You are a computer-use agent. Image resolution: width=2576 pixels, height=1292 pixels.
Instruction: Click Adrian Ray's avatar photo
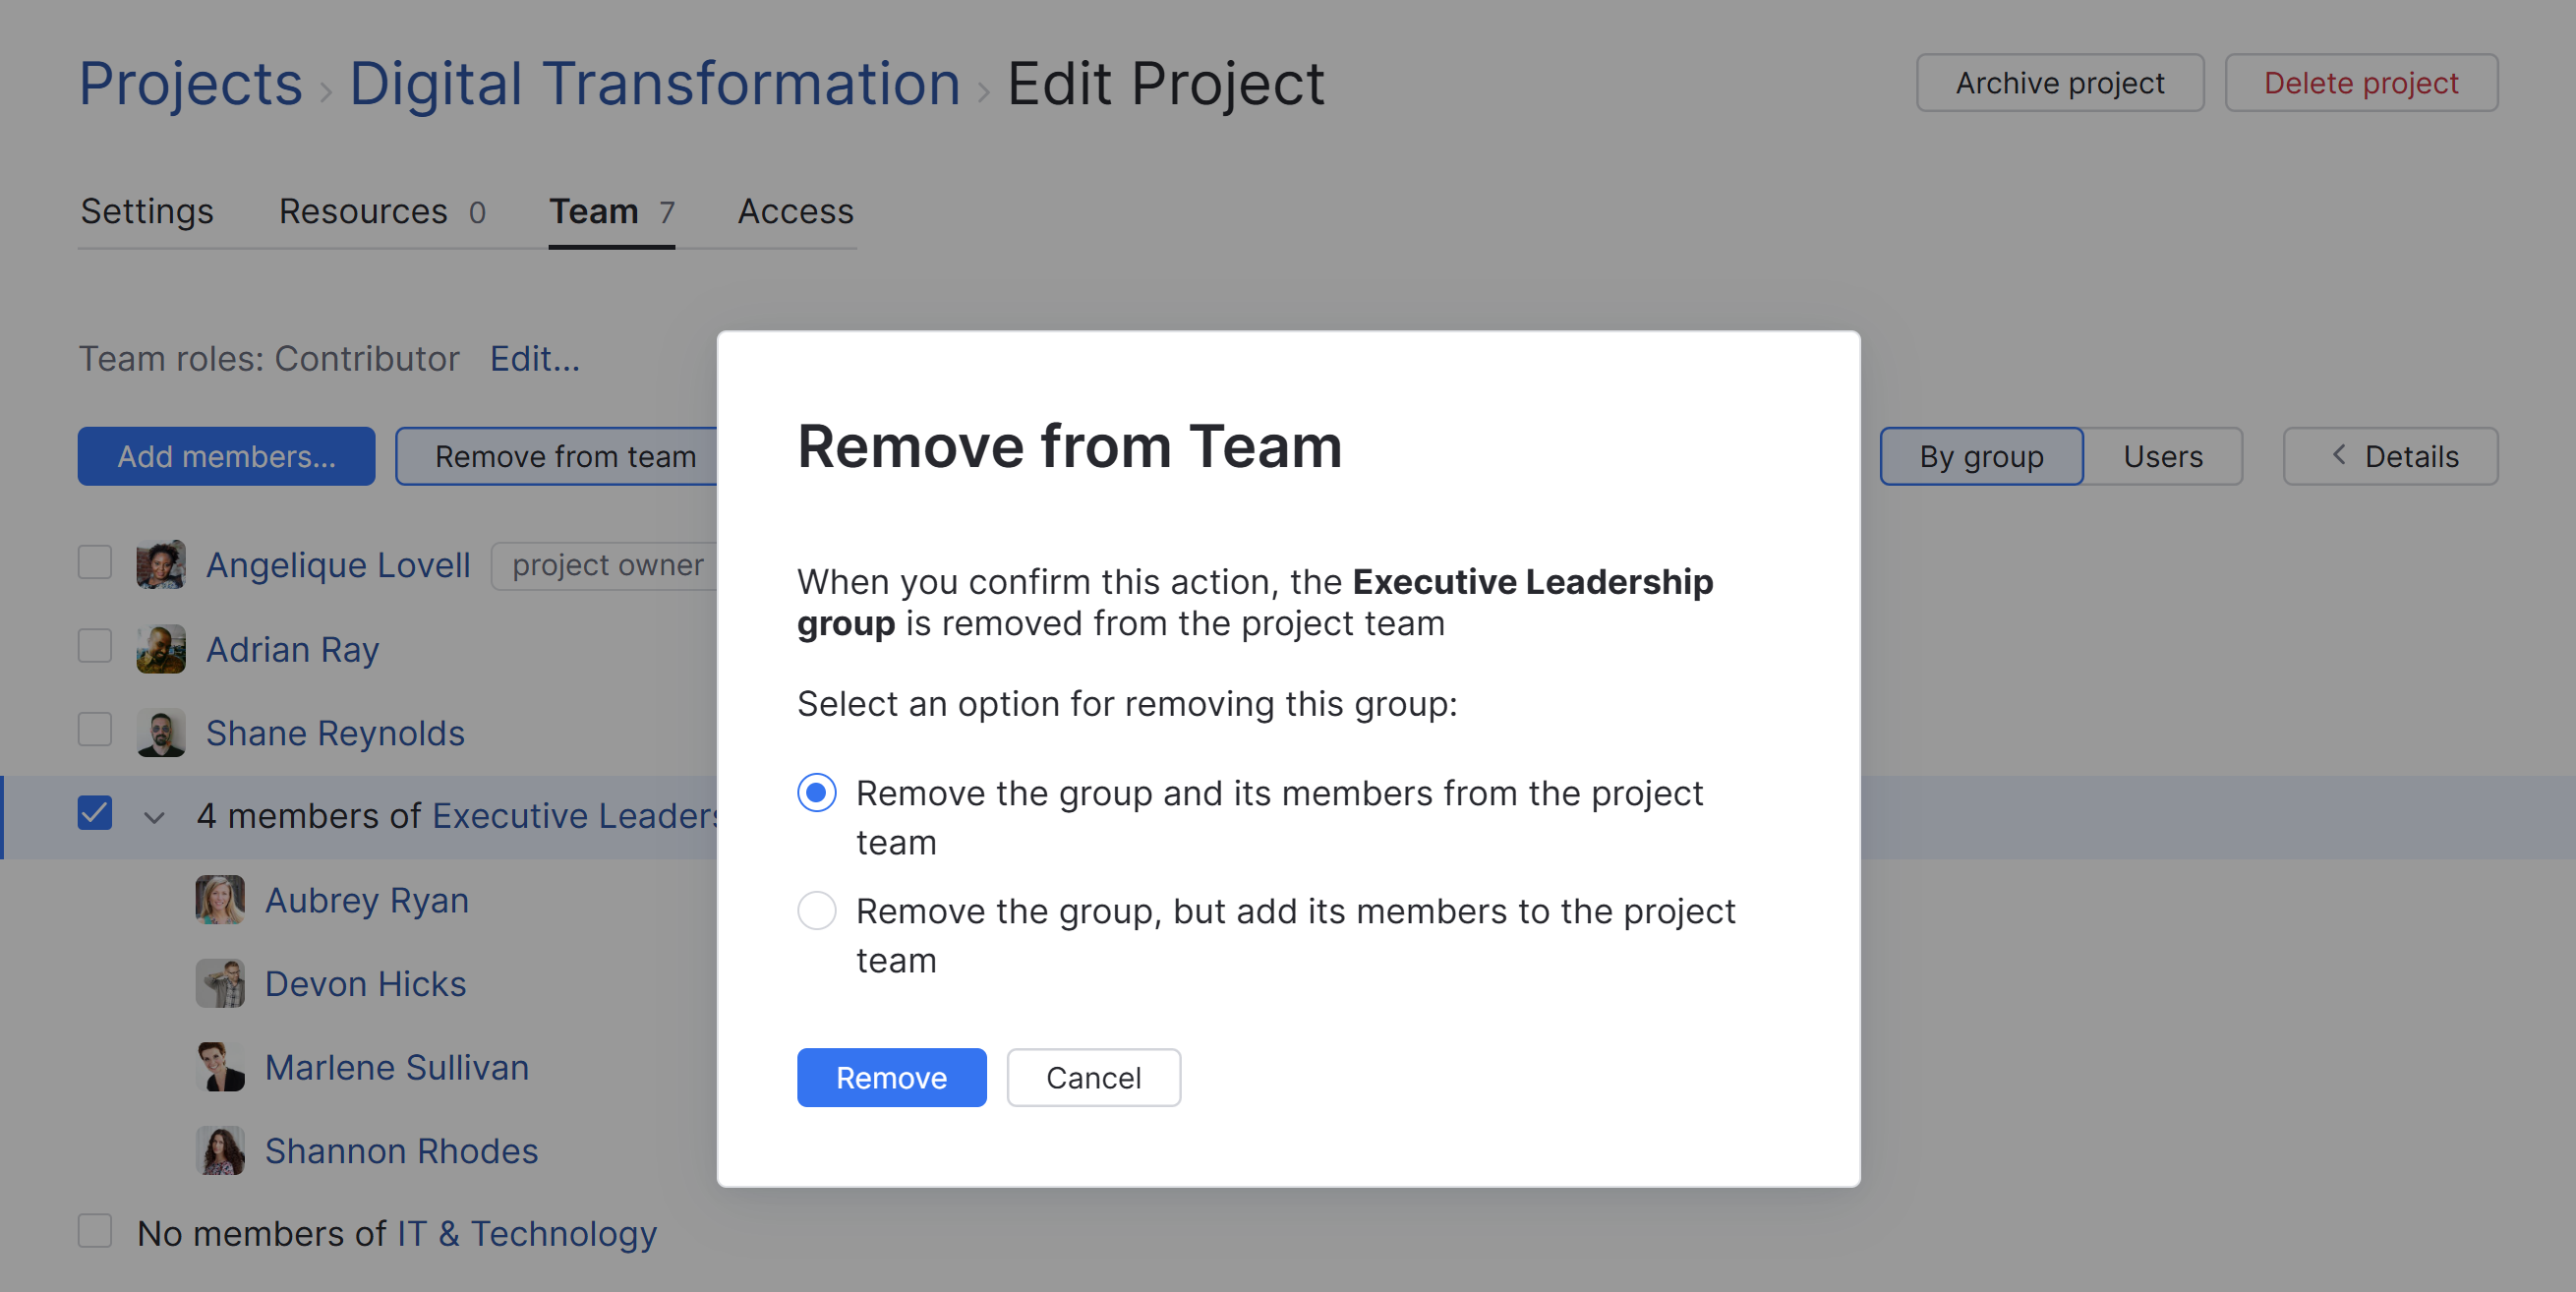tap(160, 648)
